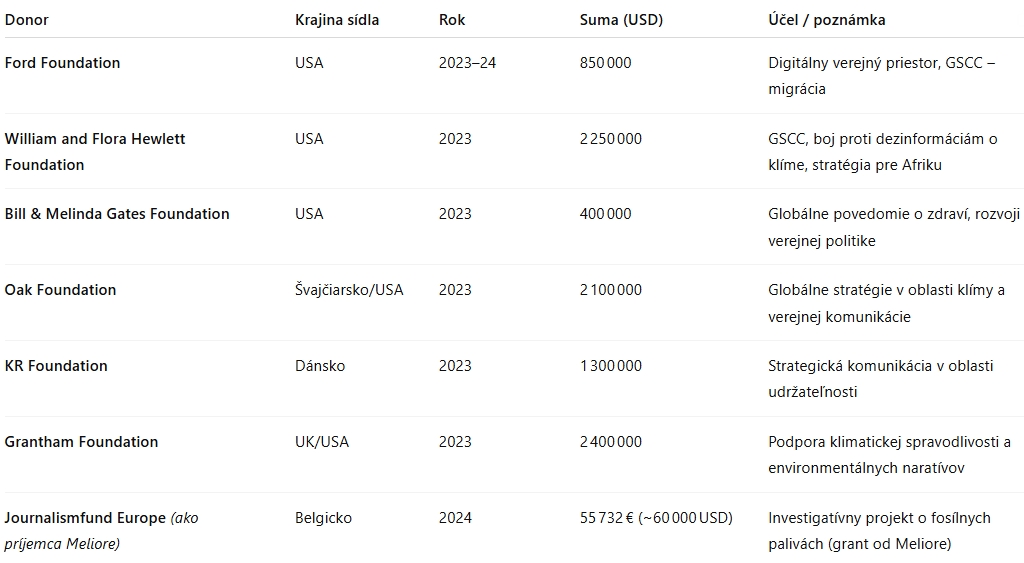This screenshot has height=563, width=1024.
Task: Click the Donor column header
Action: [27, 20]
